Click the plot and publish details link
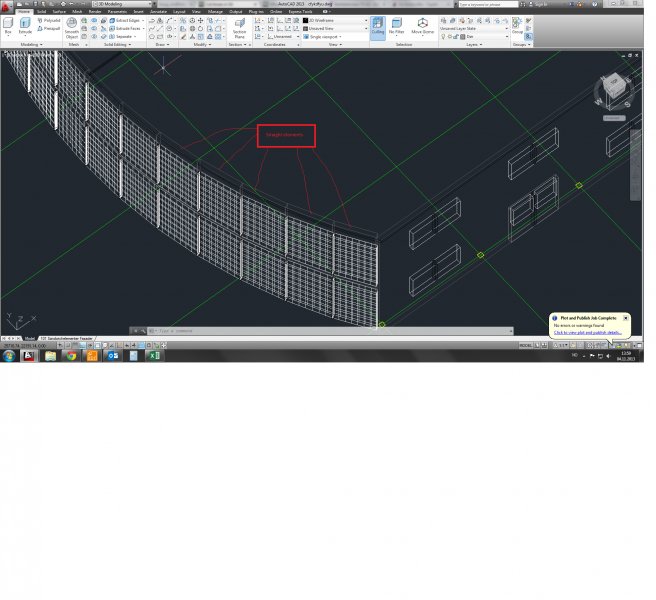Screen dimensions: 656x600 587,333
